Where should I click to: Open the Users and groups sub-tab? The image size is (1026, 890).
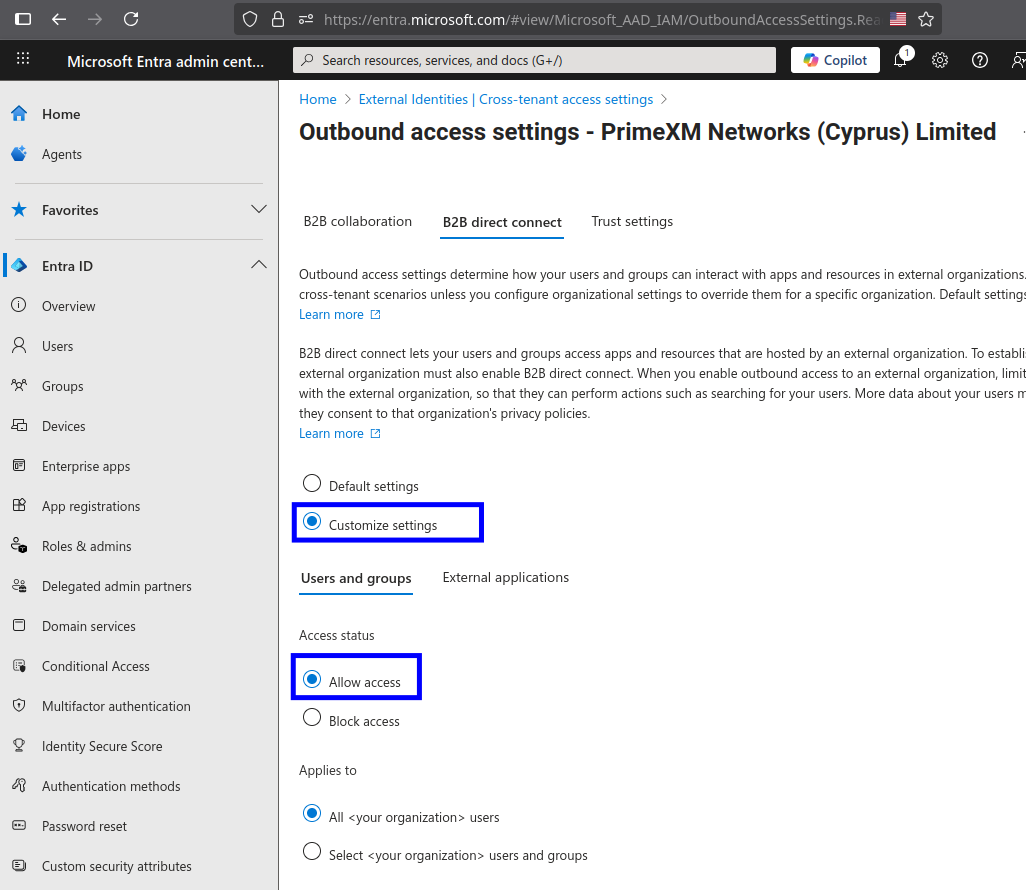click(x=356, y=578)
